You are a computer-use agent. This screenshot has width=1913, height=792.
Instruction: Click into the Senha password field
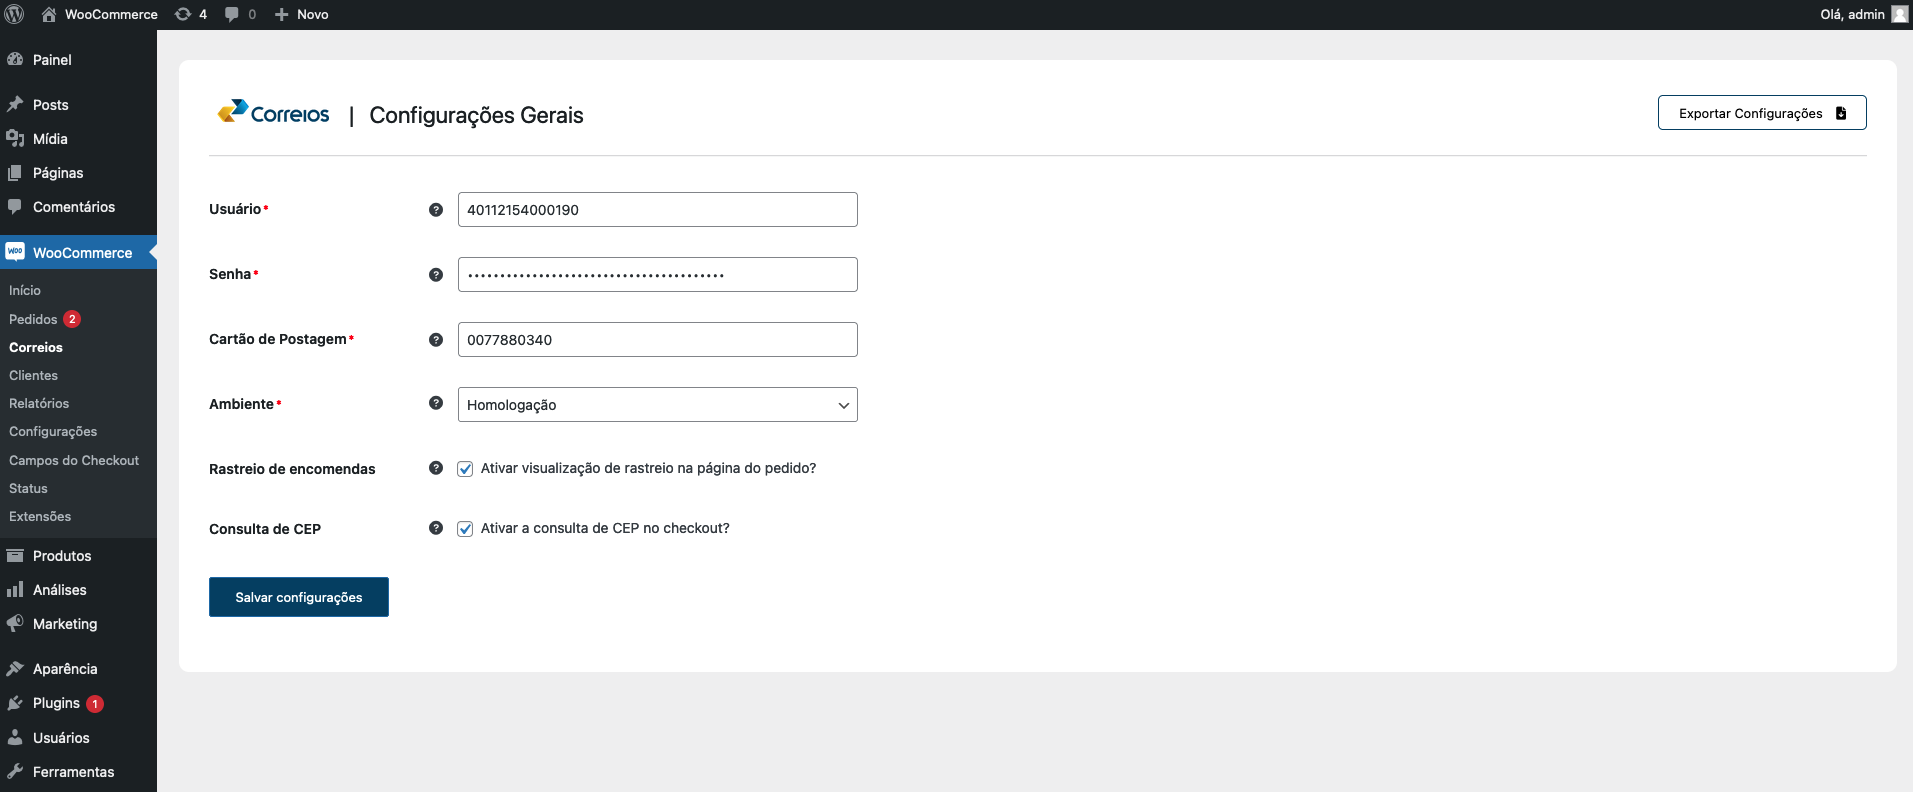coord(657,275)
